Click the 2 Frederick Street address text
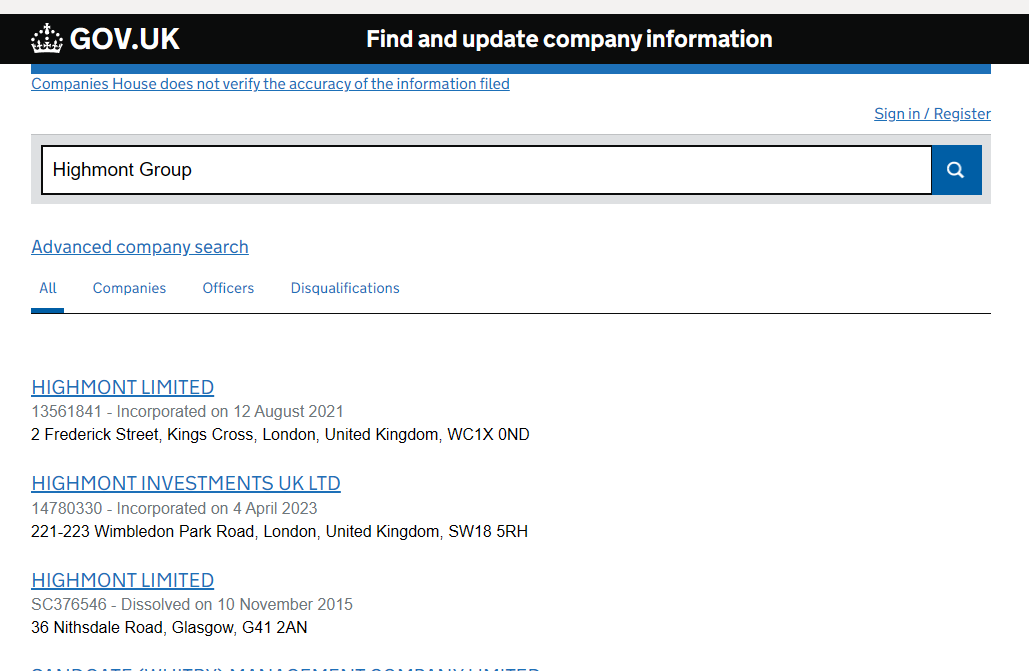1029x671 pixels. [280, 435]
